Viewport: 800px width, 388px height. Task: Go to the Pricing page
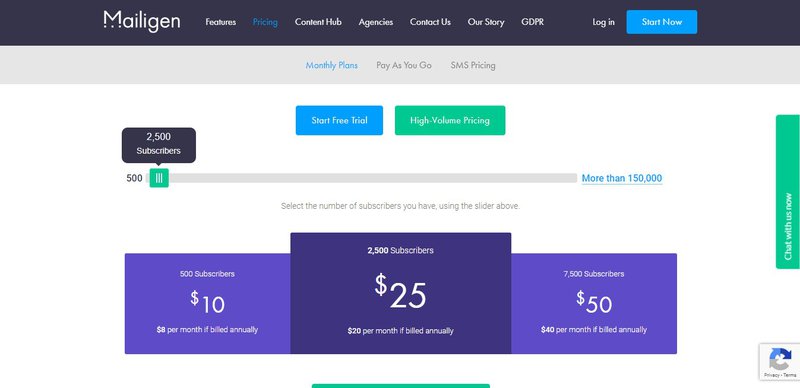pos(265,22)
